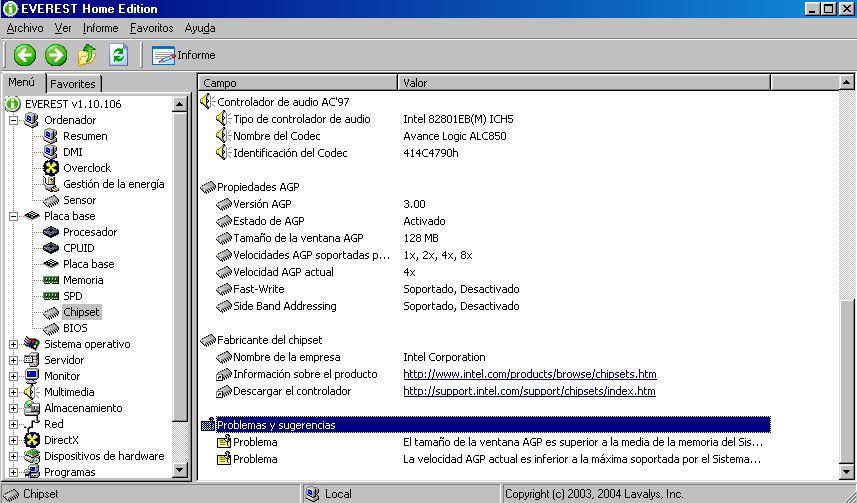Viewport: 857px width, 503px height.
Task: Select the BIOS chip icon
Action: (50, 328)
